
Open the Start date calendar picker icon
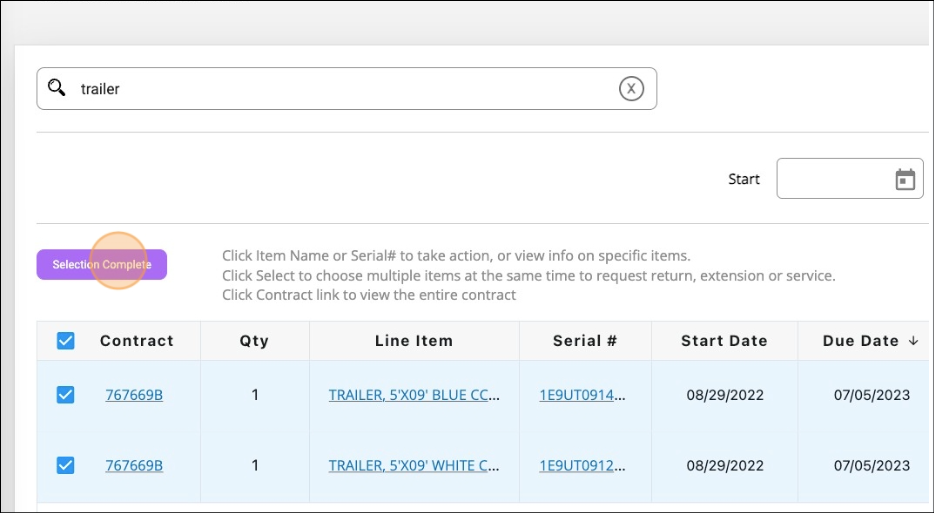905,179
